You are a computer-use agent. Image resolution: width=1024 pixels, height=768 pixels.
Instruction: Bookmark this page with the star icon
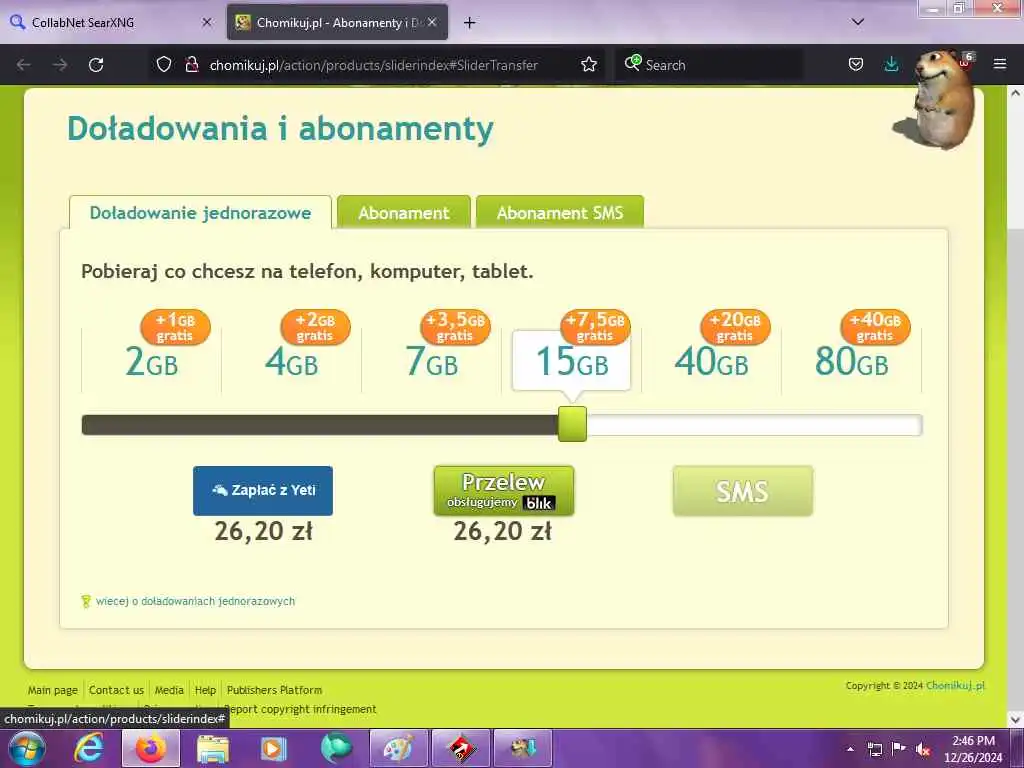click(588, 65)
